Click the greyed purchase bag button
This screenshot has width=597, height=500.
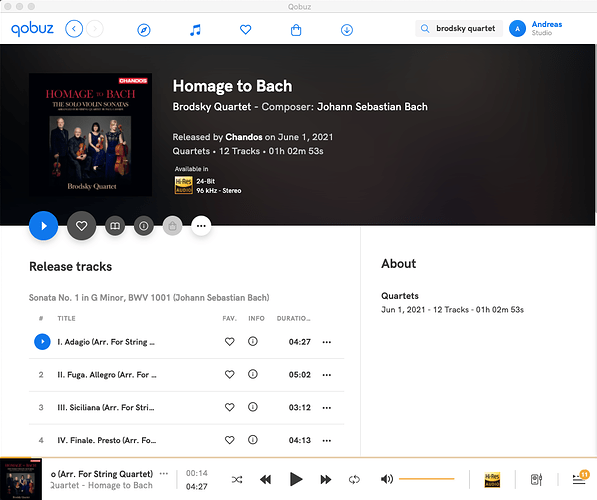coord(172,226)
